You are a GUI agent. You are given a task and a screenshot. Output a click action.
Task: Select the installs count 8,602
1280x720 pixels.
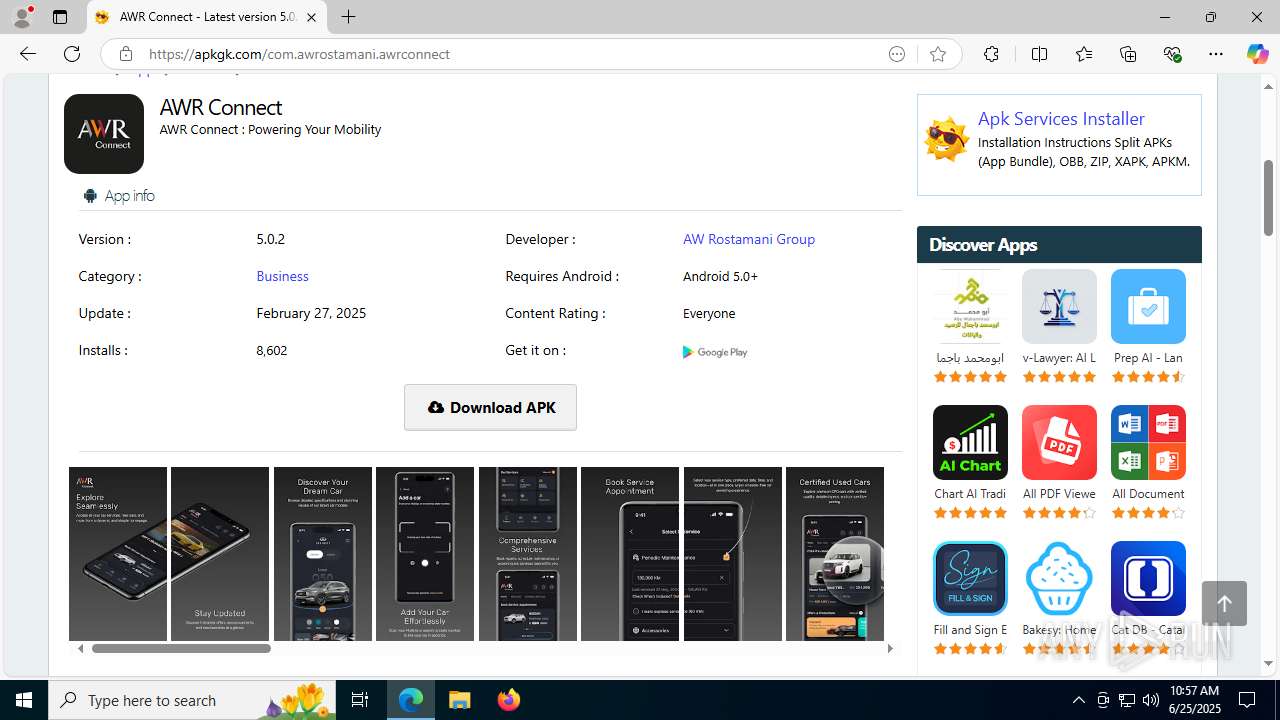point(271,350)
